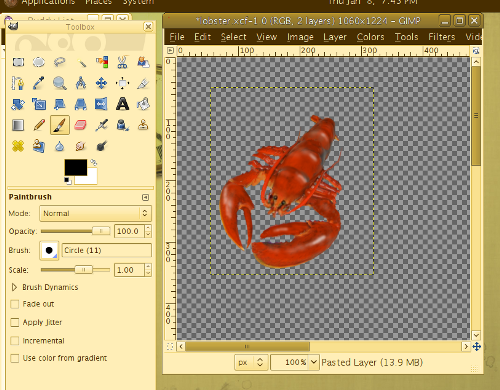Select the Smudge tool
Image resolution: width=500 pixels, height=390 pixels.
(x=81, y=146)
